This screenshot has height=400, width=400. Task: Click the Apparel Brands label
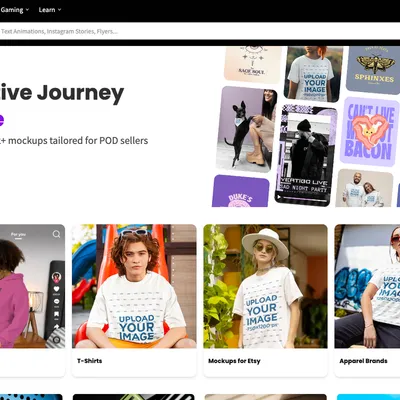363,361
